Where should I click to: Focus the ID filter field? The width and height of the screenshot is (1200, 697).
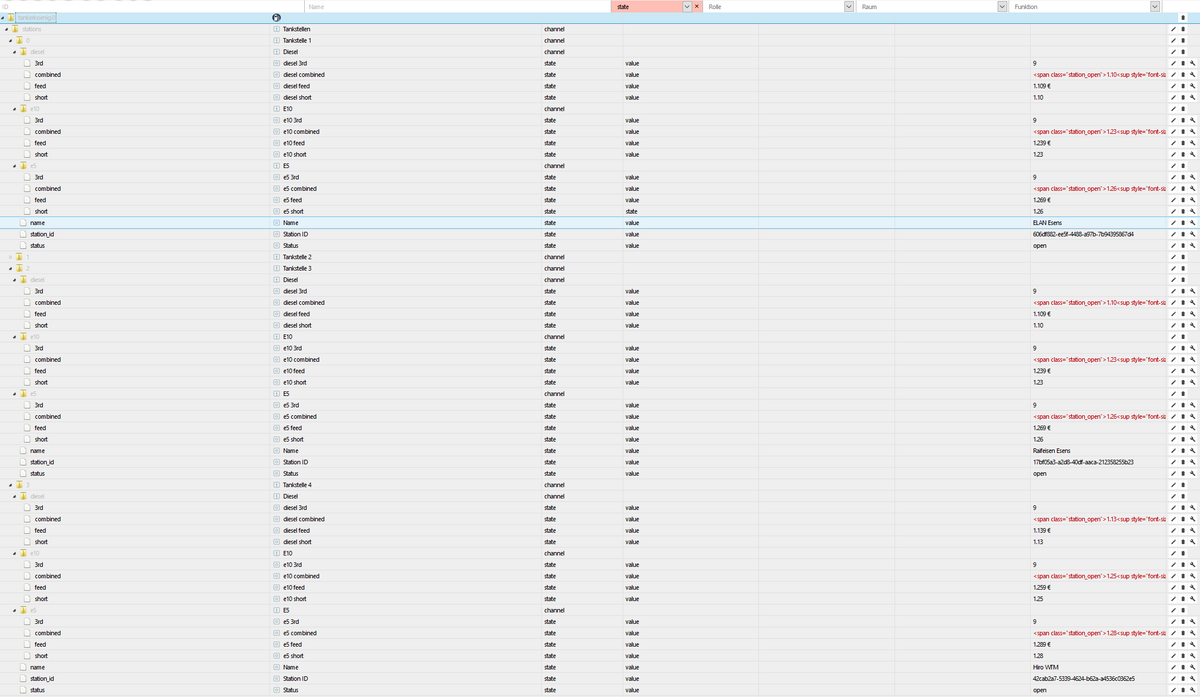coord(152,7)
